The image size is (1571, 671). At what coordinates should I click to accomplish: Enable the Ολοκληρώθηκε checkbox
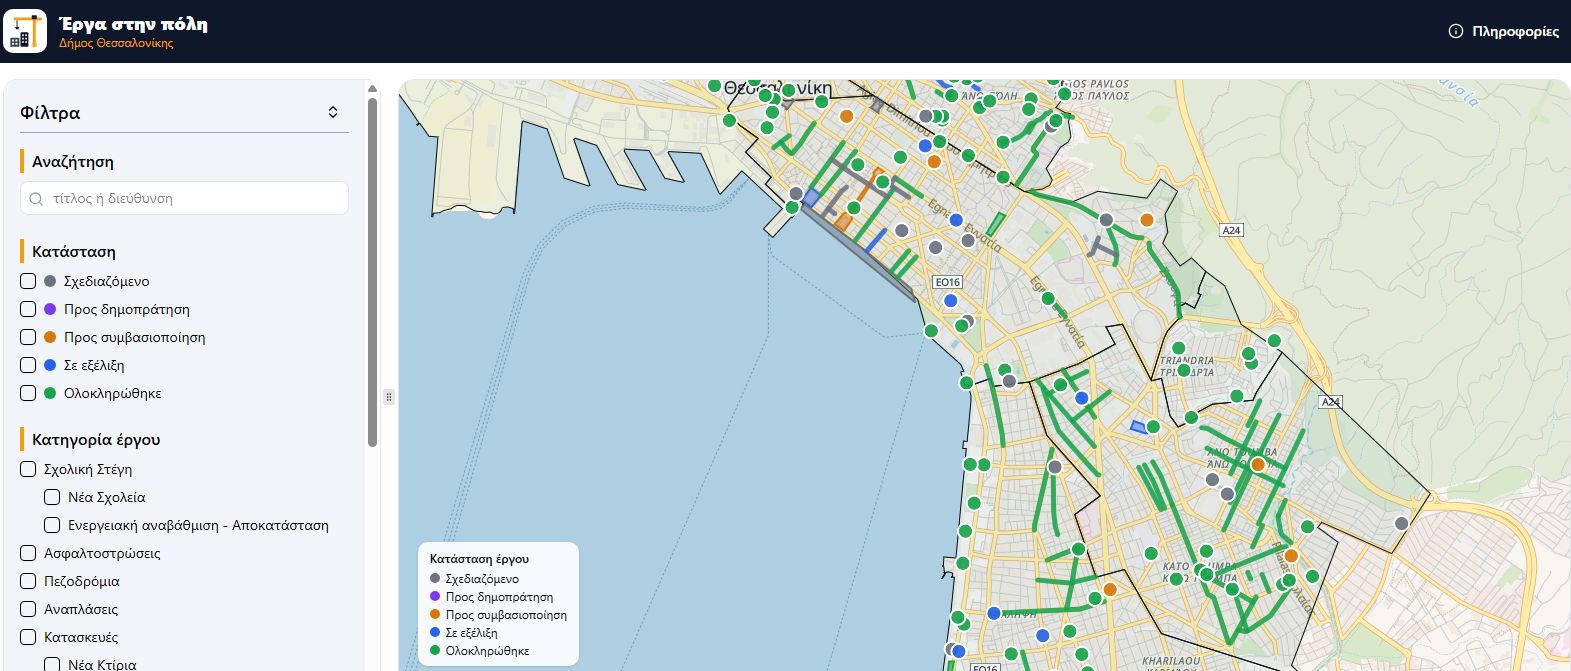click(x=28, y=393)
